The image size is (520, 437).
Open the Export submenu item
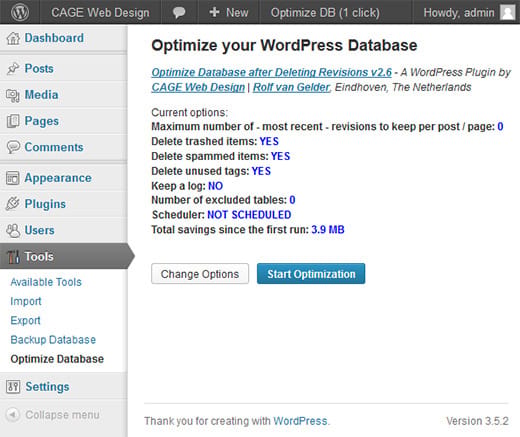(25, 321)
